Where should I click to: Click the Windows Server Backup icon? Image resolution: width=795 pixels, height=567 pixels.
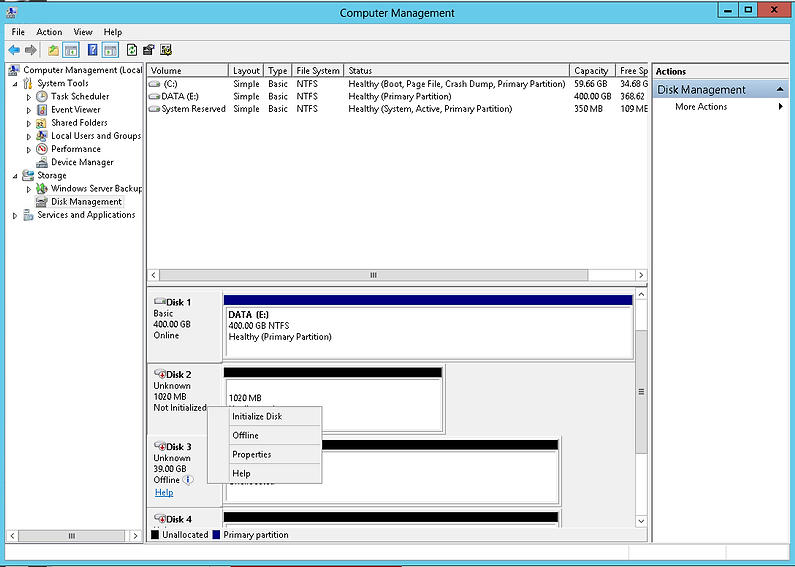click(42, 189)
